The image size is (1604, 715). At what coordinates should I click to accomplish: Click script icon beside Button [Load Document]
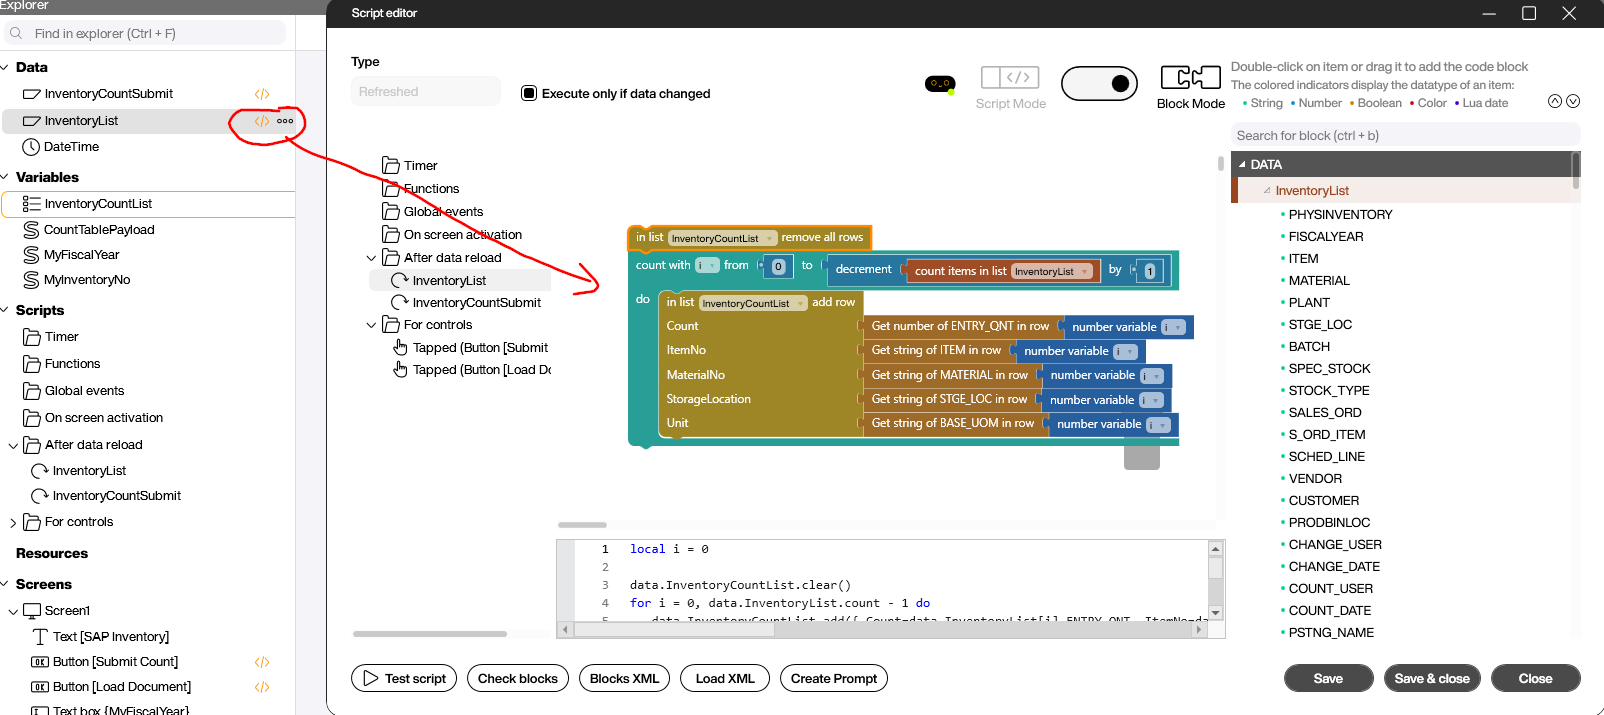coord(262,687)
